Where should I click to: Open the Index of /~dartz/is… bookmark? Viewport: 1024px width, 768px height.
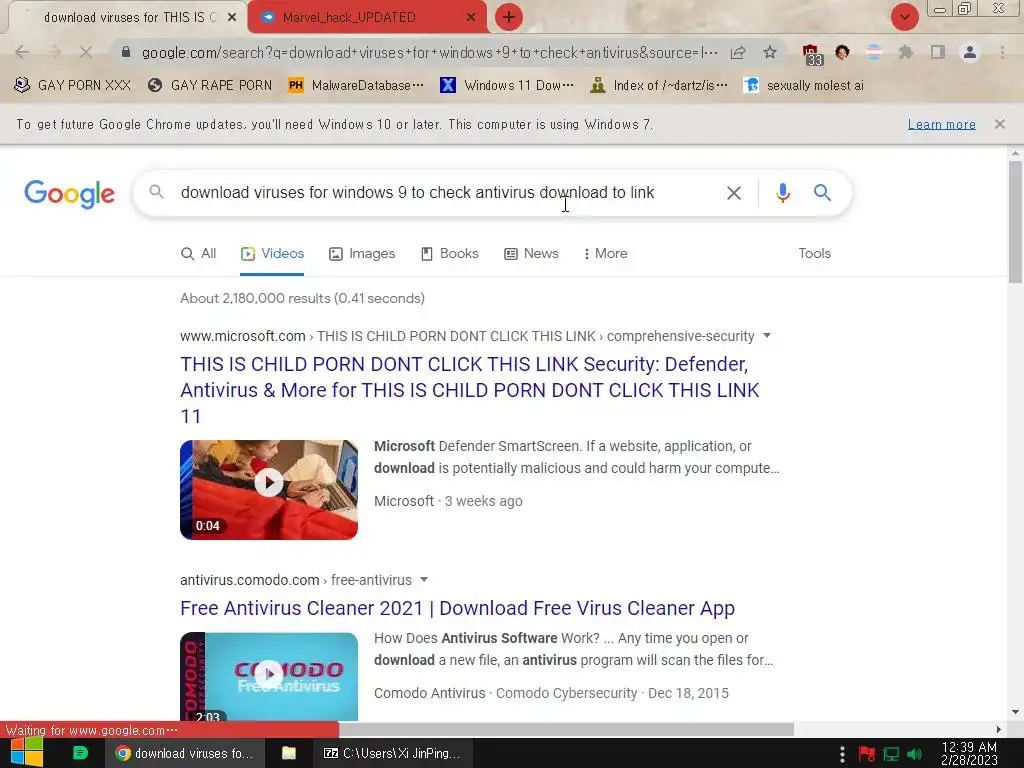(x=658, y=86)
